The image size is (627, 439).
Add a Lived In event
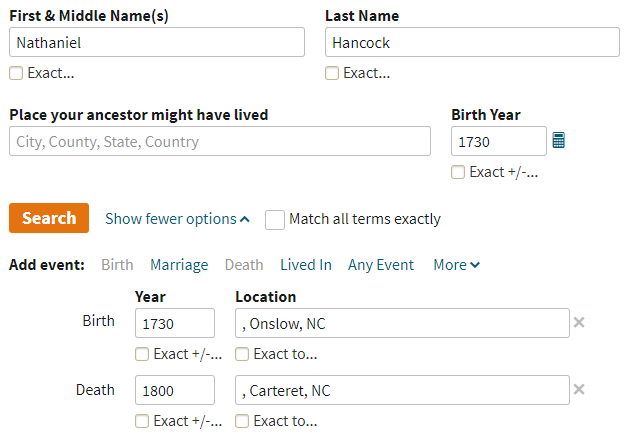[306, 265]
